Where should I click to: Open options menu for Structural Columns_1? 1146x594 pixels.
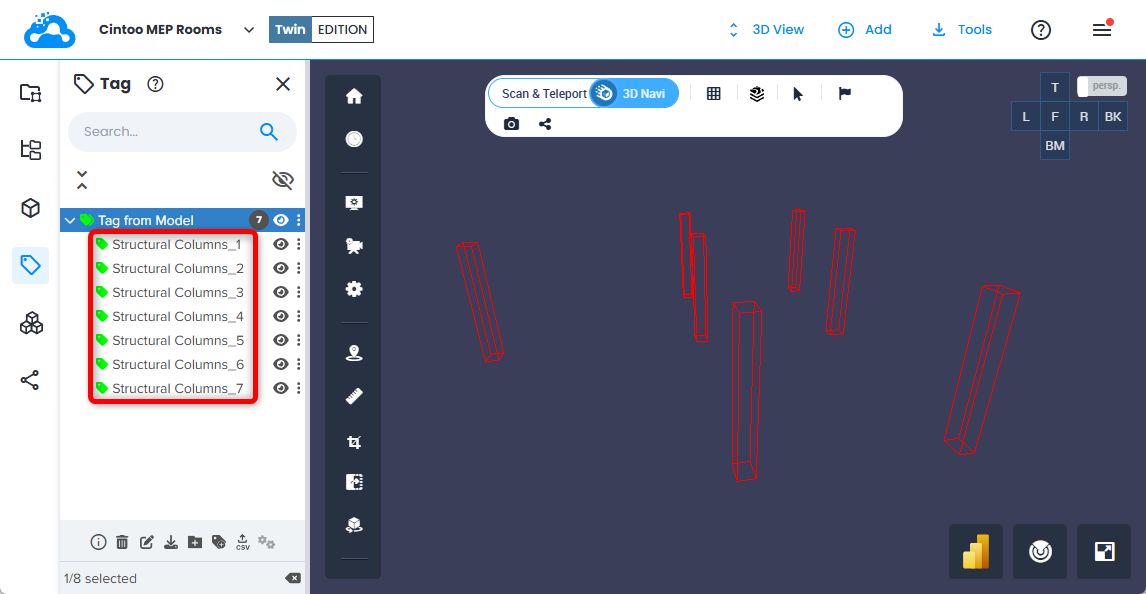[298, 245]
